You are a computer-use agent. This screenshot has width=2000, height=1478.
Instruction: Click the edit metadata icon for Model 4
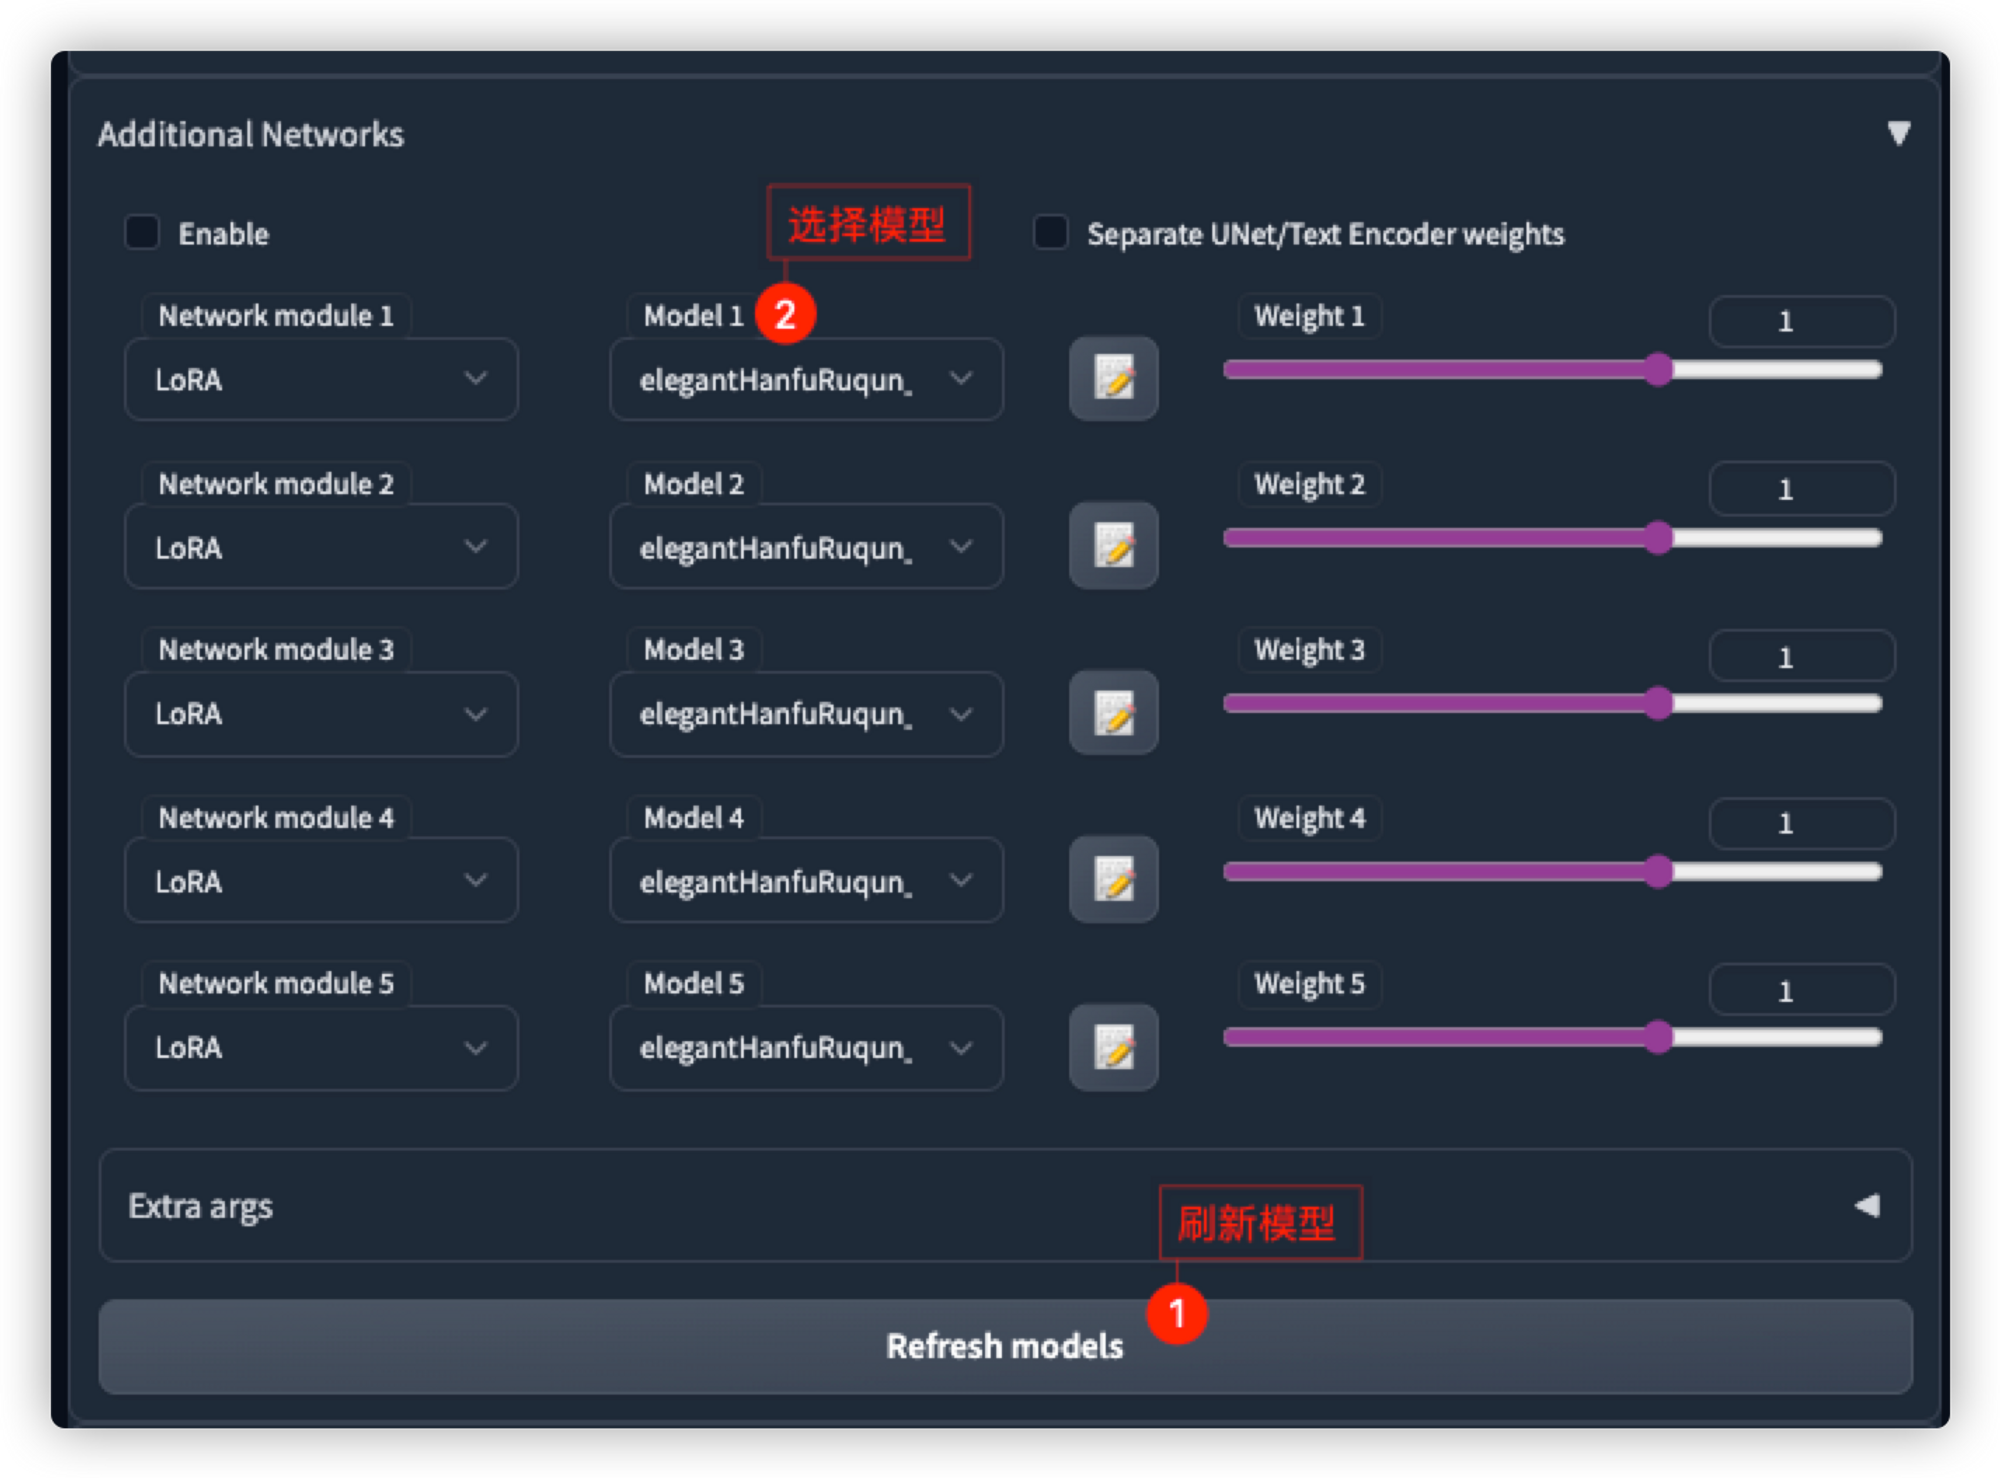click(x=1113, y=880)
